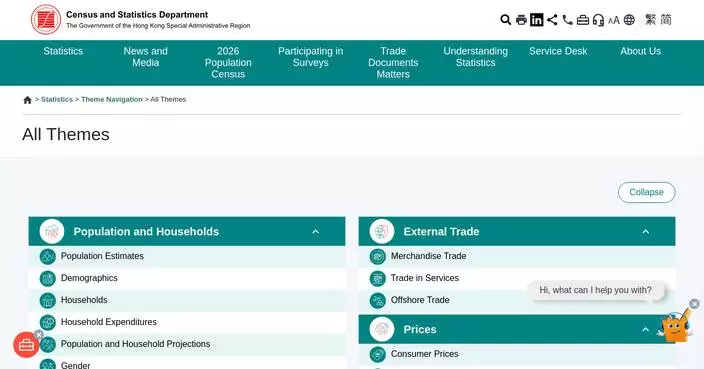Click Statistics breadcrumb link
This screenshot has width=704, height=369.
coord(57,99)
